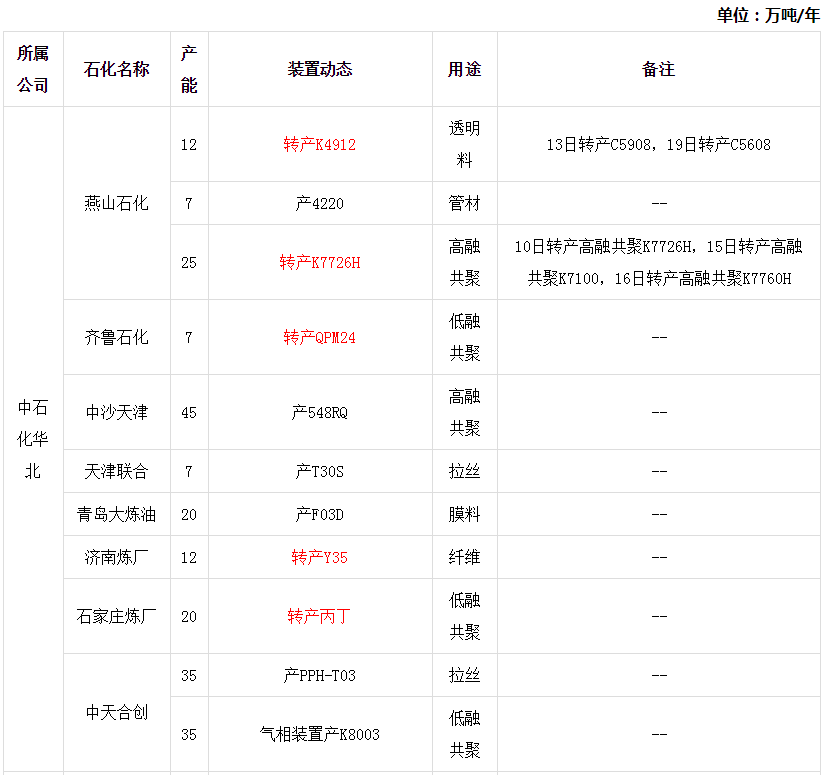
Task: Select the 齐鲁石化 cell
Action: (116, 337)
